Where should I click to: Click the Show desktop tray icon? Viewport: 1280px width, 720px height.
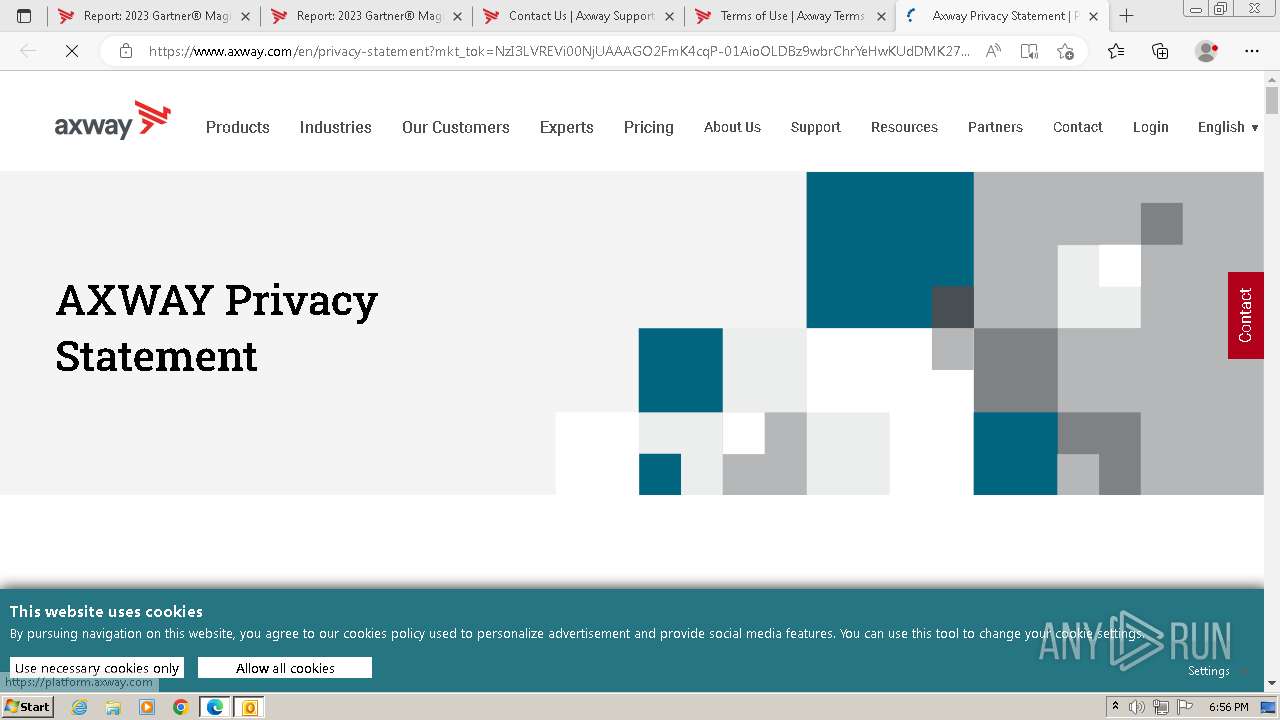click(1268, 707)
